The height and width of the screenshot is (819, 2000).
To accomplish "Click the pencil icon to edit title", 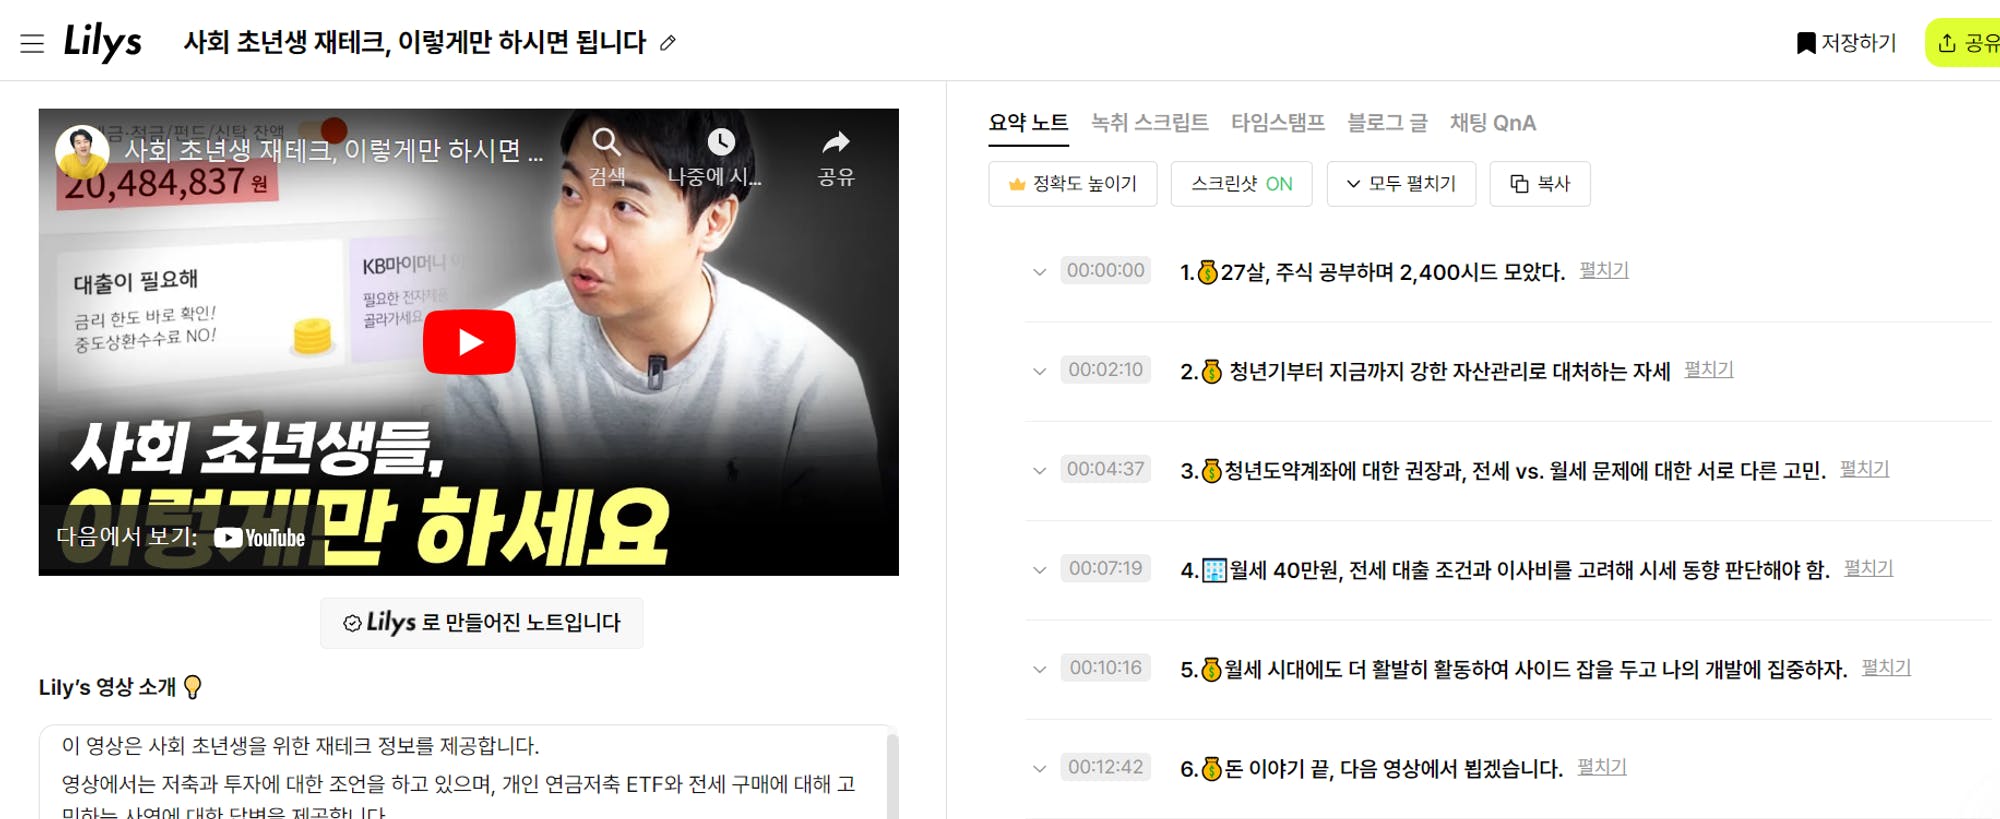I will point(668,43).
